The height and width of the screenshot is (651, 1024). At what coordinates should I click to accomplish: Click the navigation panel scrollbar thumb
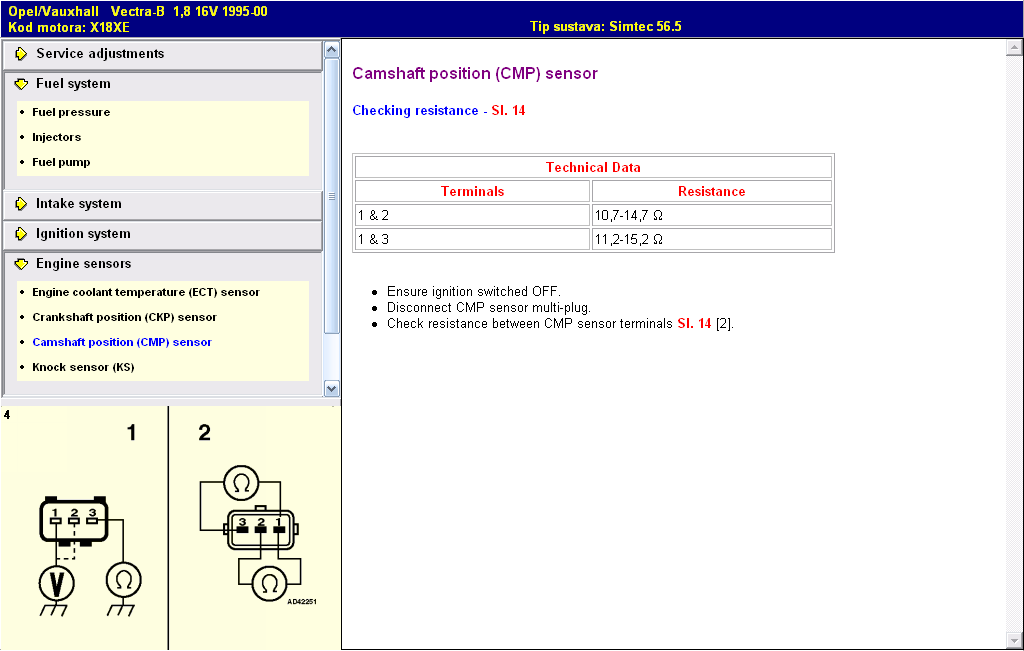[x=332, y=196]
